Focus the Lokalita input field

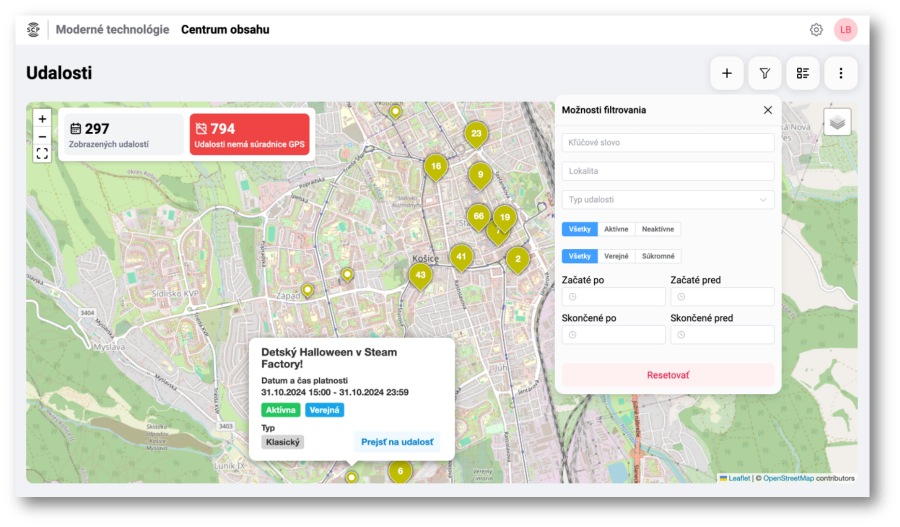coord(668,171)
